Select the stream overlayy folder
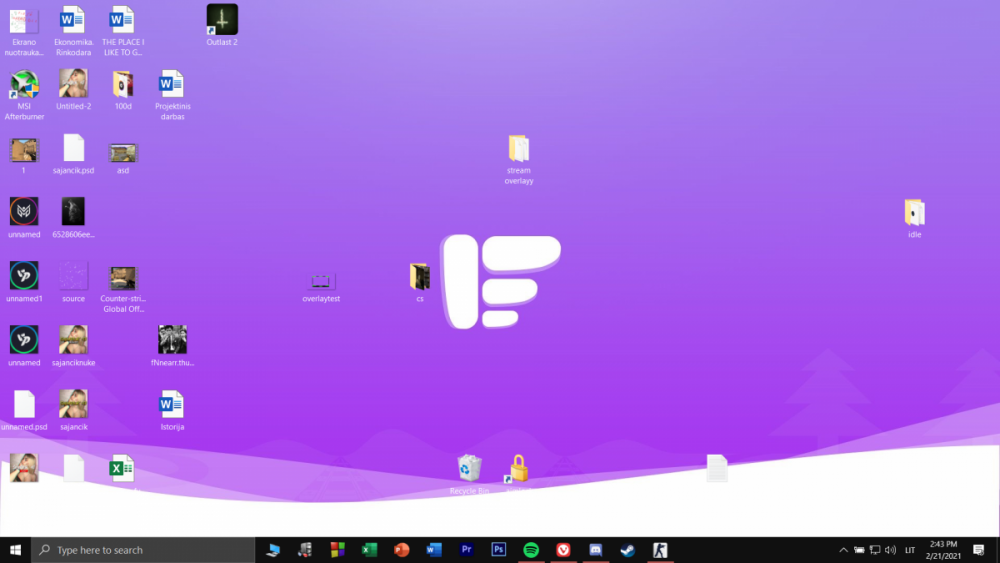The width and height of the screenshot is (1000, 563). [518, 150]
